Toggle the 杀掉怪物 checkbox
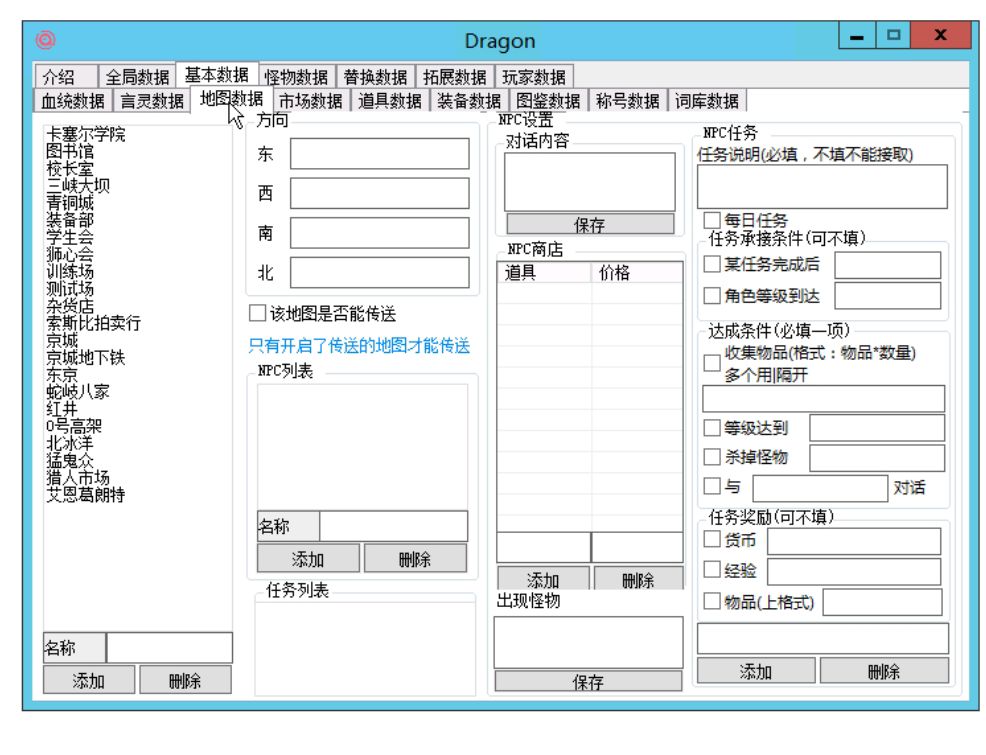The image size is (986, 755). 711,456
